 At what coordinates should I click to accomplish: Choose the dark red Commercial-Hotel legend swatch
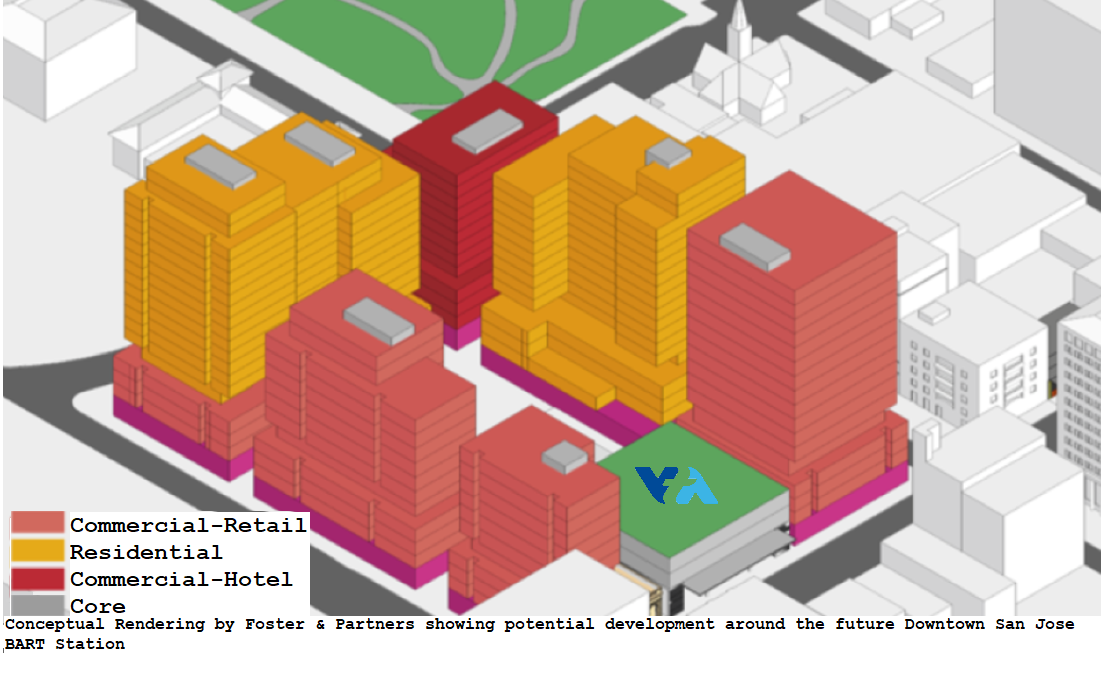tap(38, 578)
